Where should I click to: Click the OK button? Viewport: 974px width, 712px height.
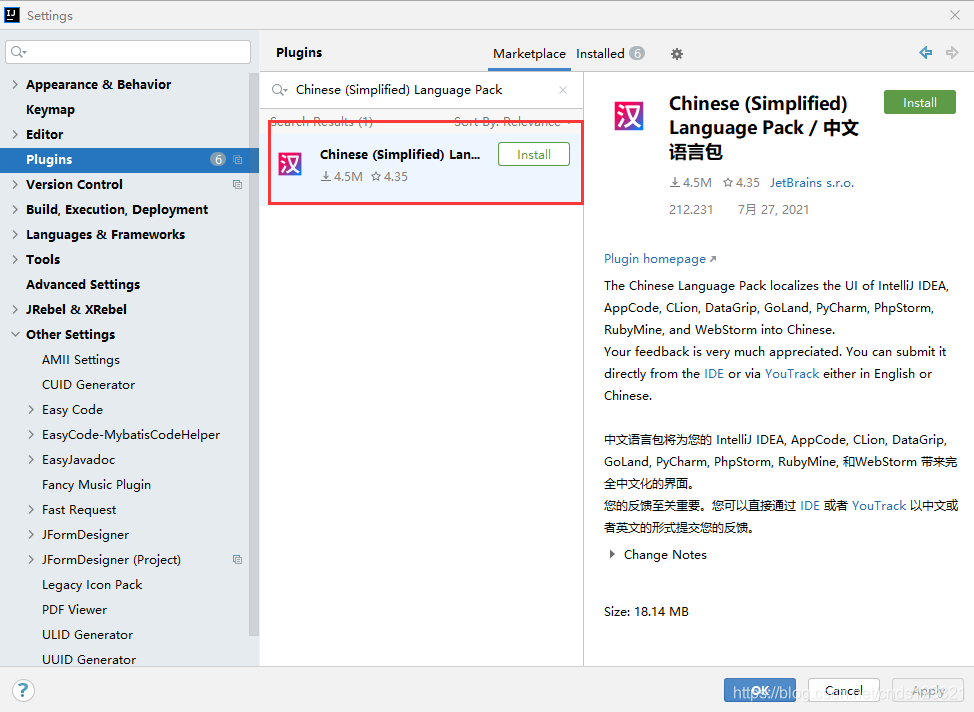[x=760, y=690]
